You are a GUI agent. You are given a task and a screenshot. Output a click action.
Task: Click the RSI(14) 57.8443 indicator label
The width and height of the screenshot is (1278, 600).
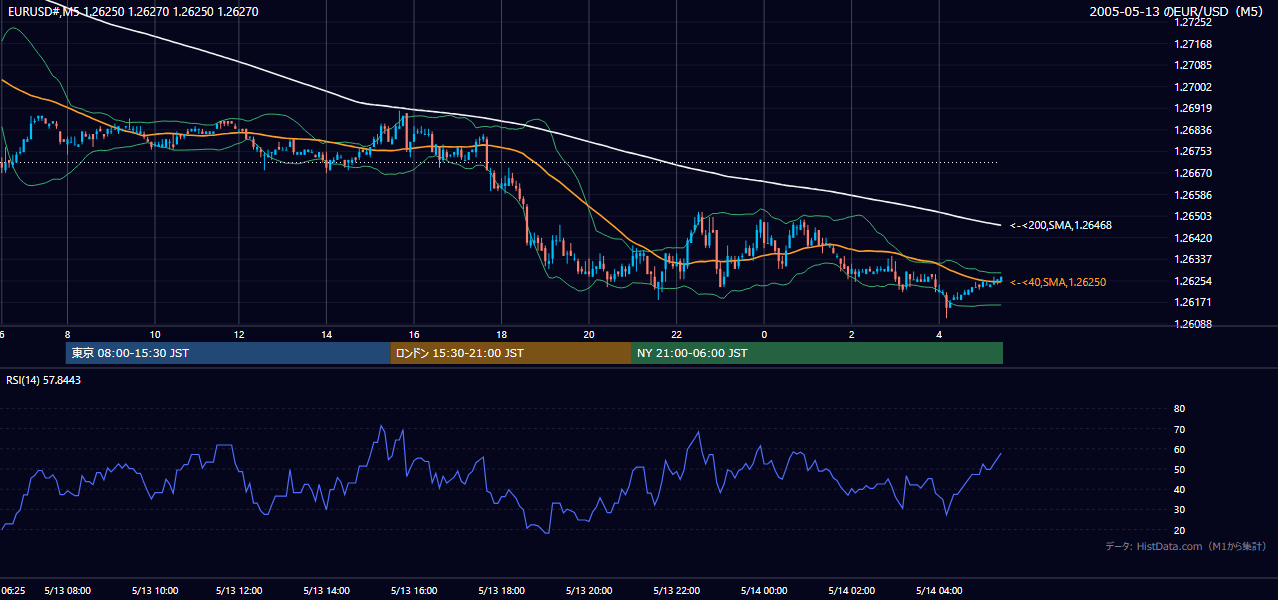click(44, 380)
